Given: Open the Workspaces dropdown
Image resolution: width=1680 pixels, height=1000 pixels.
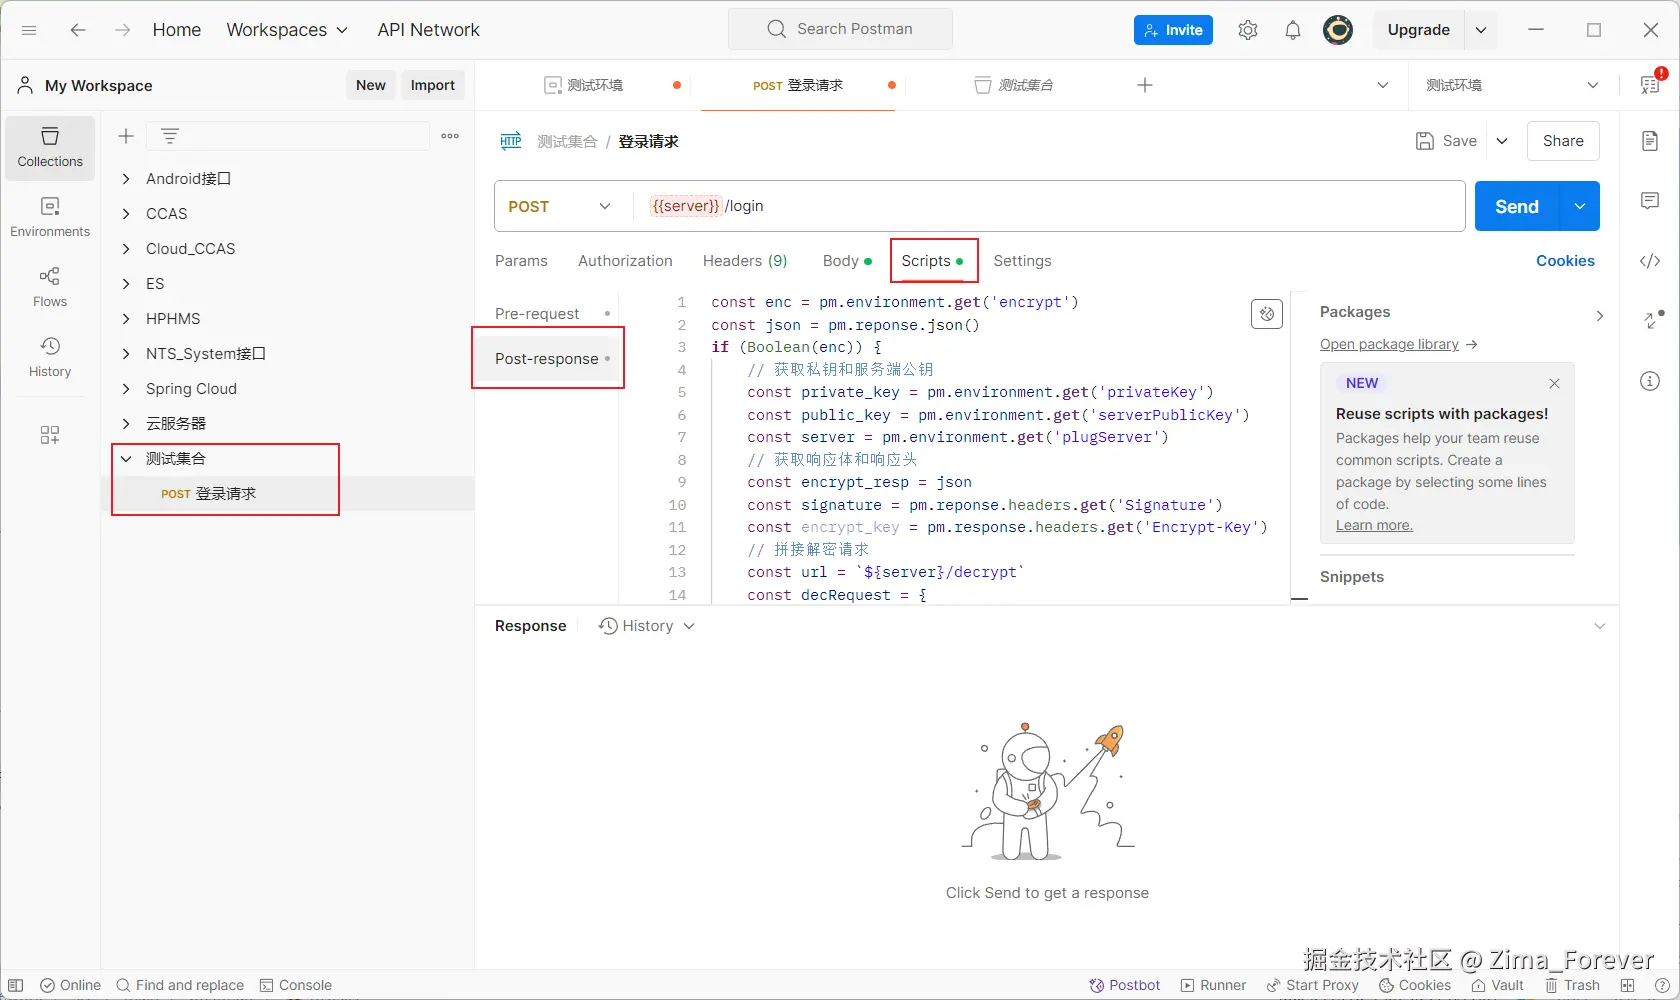Looking at the screenshot, I should coord(287,30).
